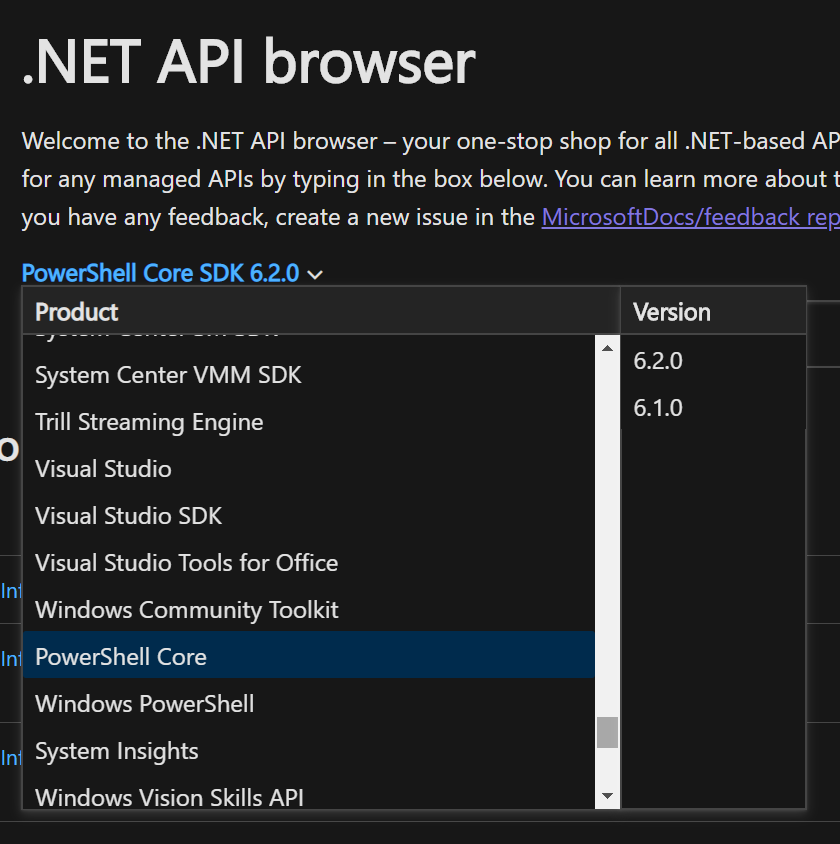Select Windows Community Toolkit product

(x=186, y=609)
